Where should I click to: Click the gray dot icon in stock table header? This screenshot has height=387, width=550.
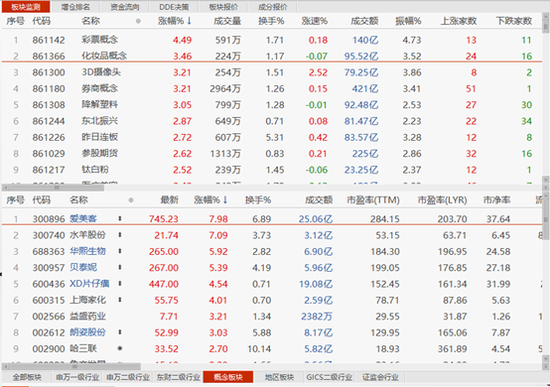point(131,200)
